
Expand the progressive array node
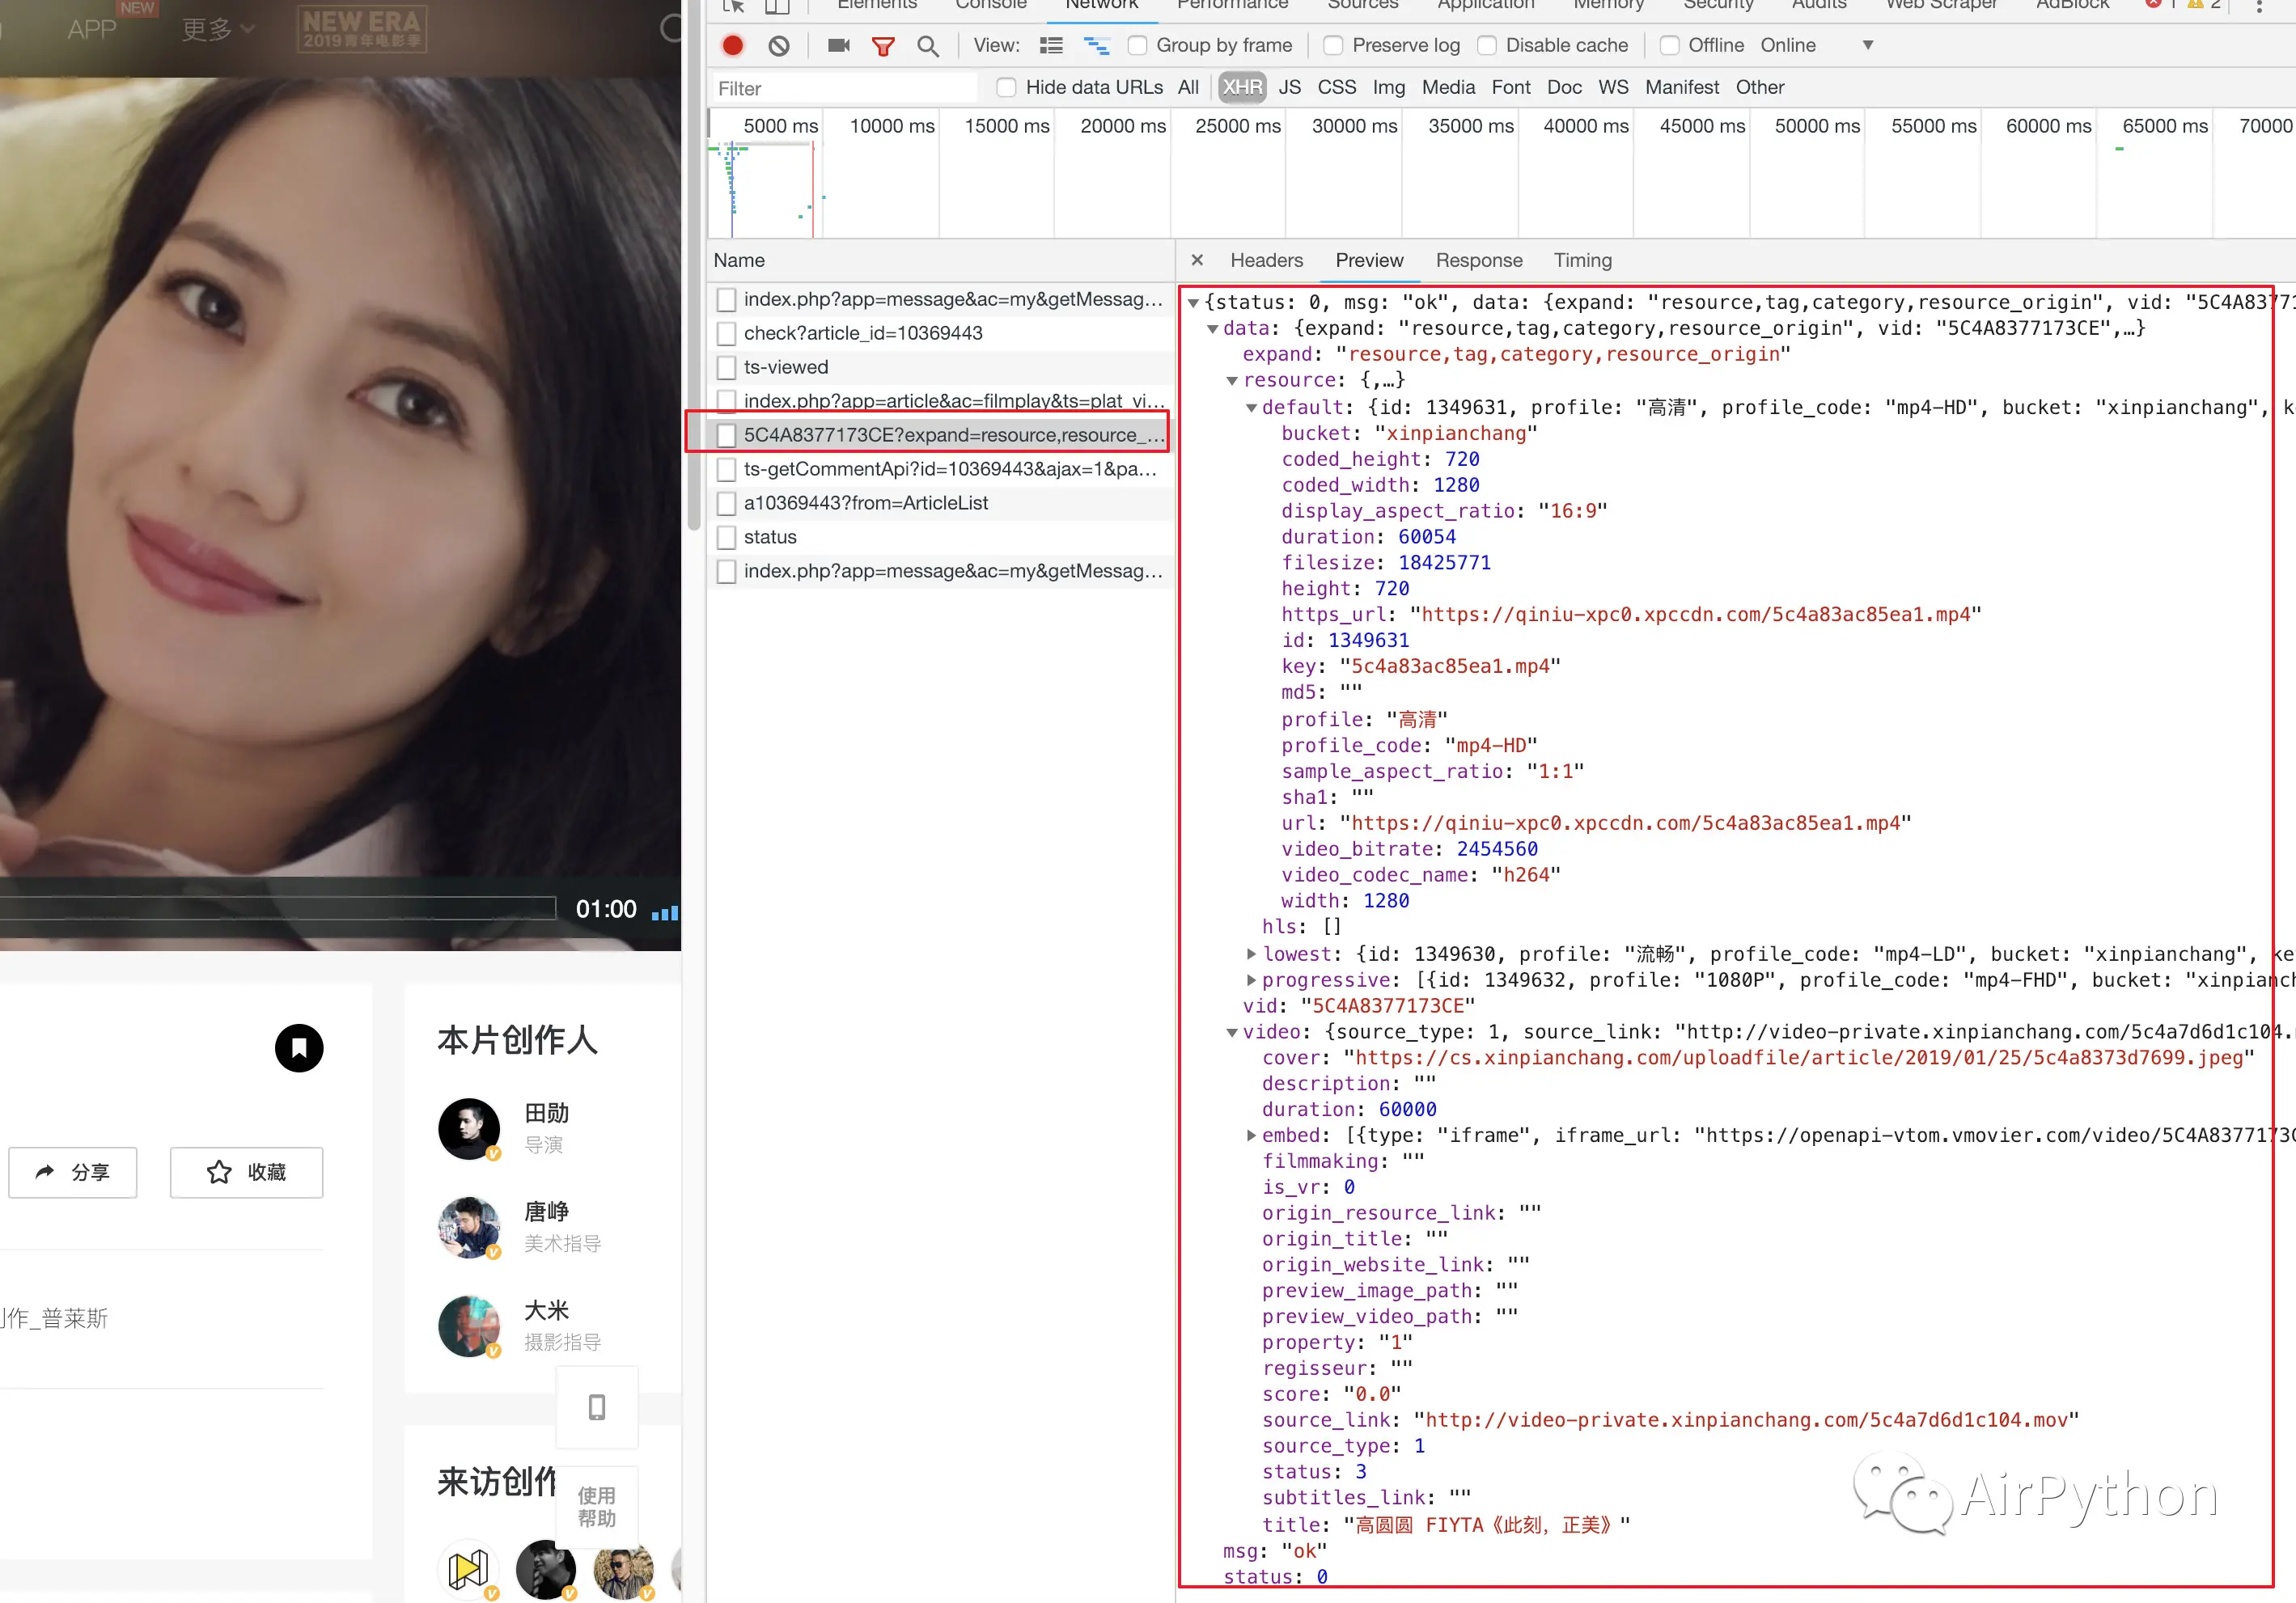coord(1251,980)
